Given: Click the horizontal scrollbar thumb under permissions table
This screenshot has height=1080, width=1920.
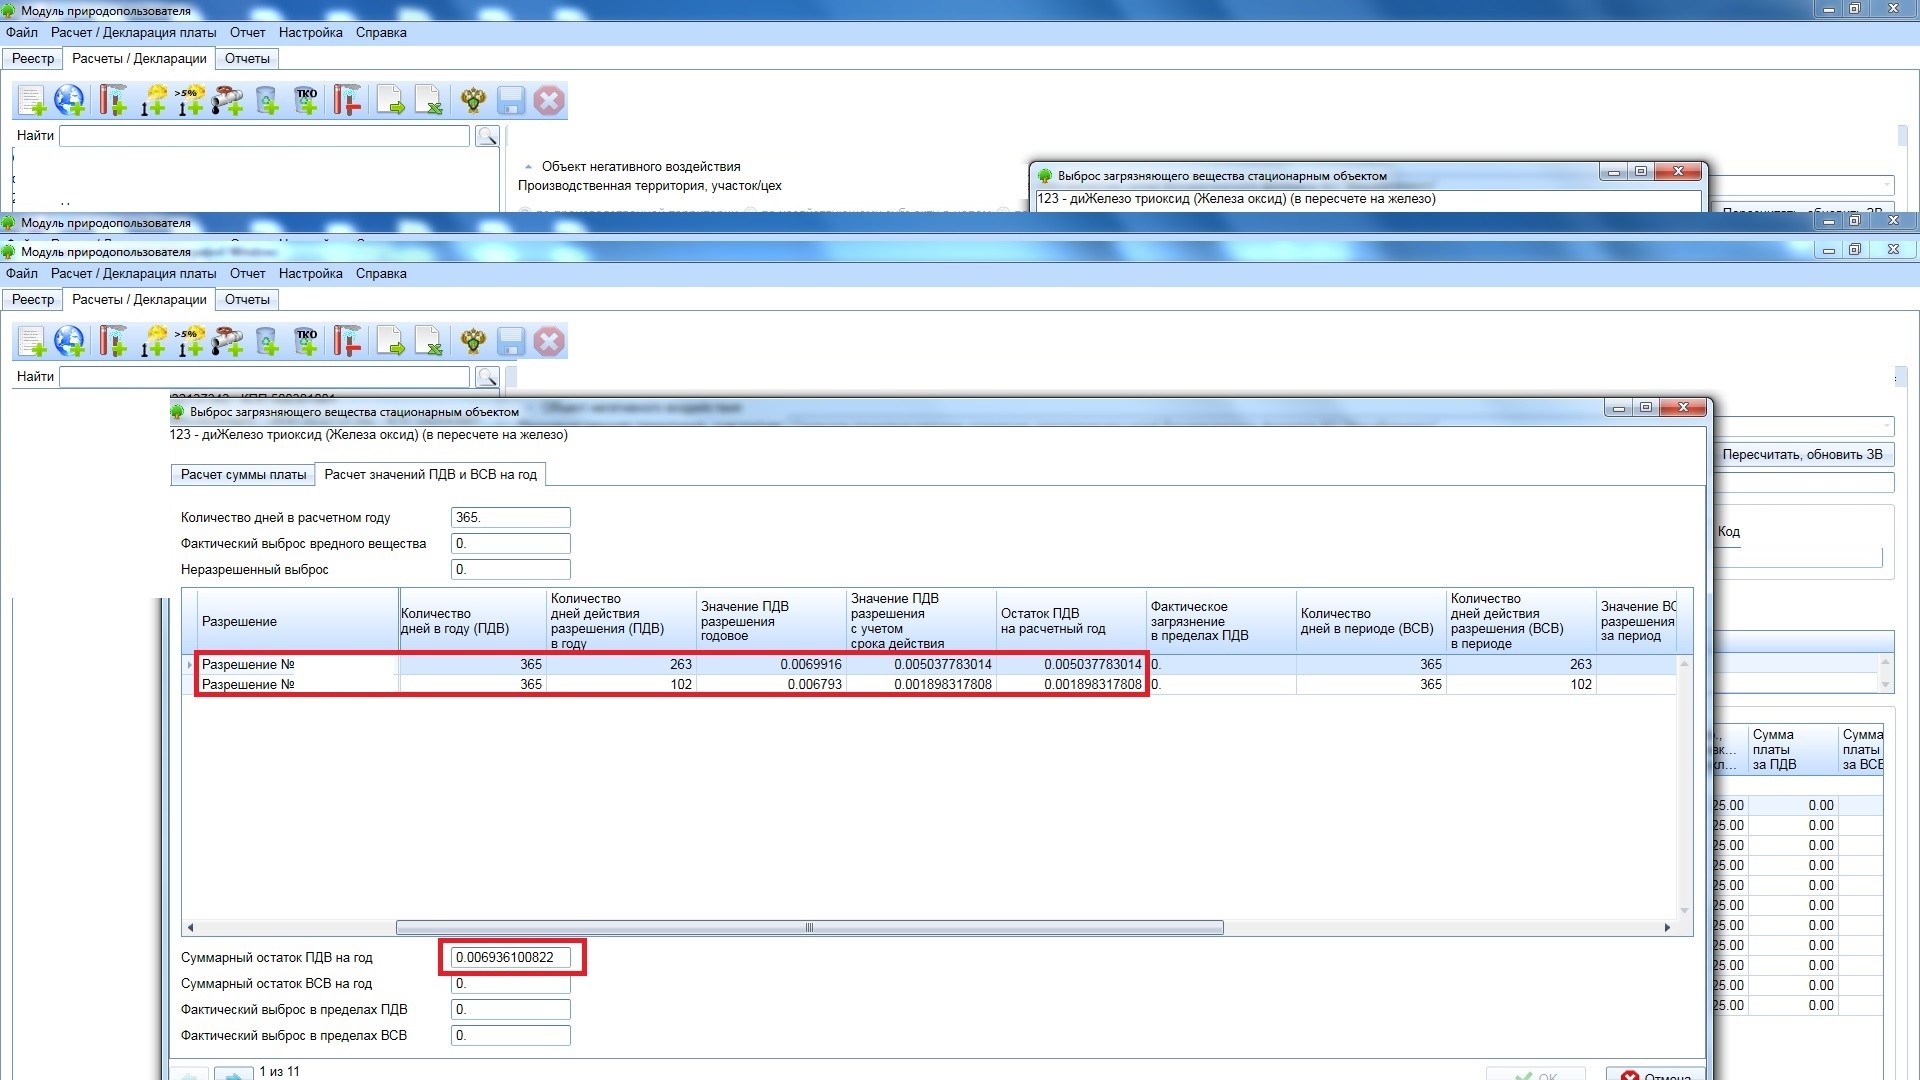Looking at the screenshot, I should pyautogui.click(x=809, y=928).
